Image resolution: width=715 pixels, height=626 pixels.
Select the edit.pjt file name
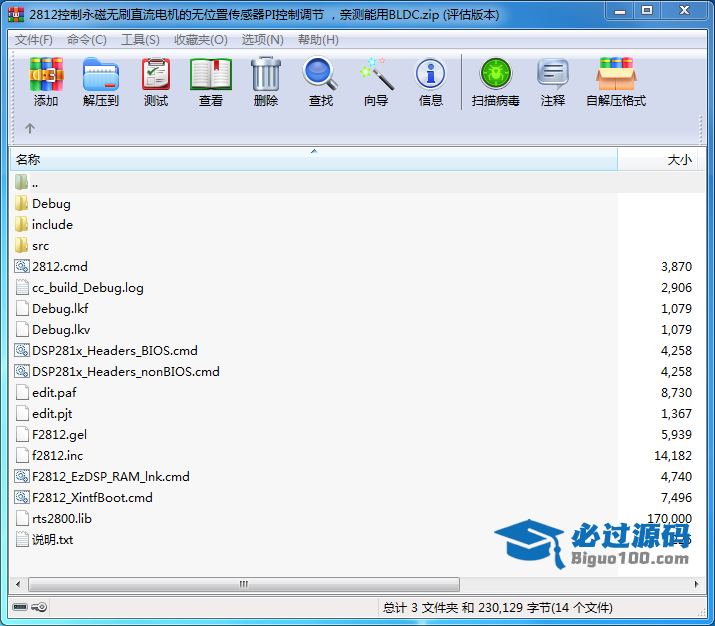click(x=52, y=414)
